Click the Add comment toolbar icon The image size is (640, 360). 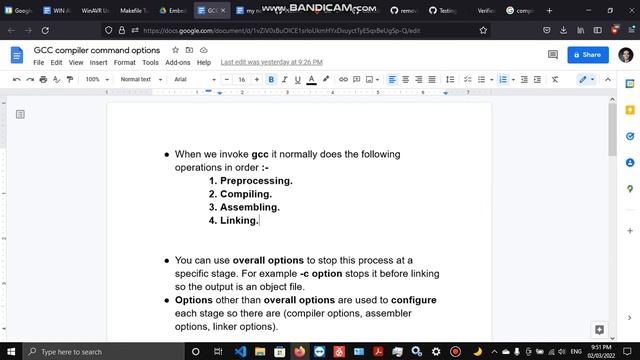click(356, 80)
